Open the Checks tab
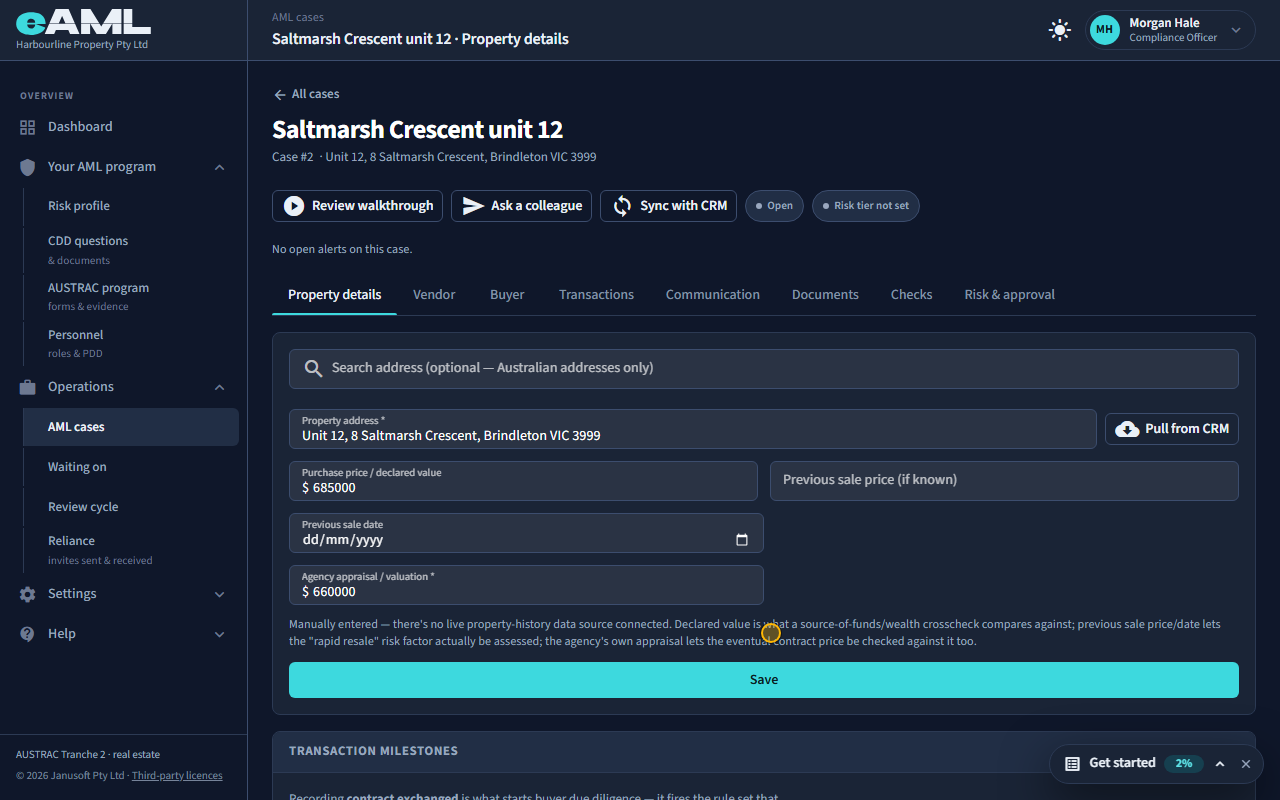This screenshot has width=1280, height=800. tap(911, 295)
